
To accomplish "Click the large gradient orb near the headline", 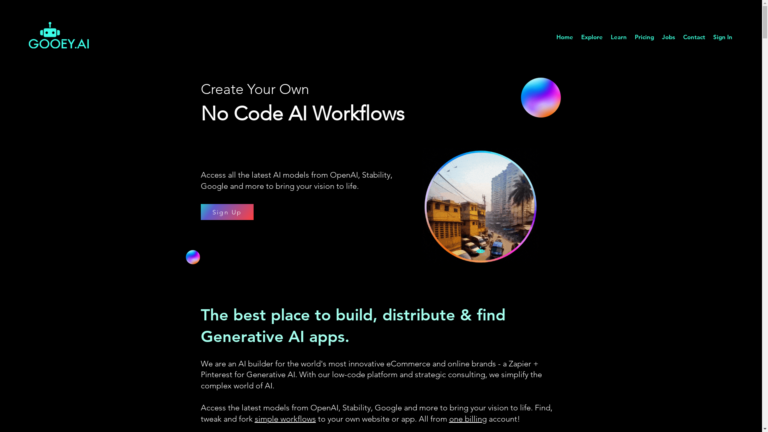I will [x=540, y=98].
